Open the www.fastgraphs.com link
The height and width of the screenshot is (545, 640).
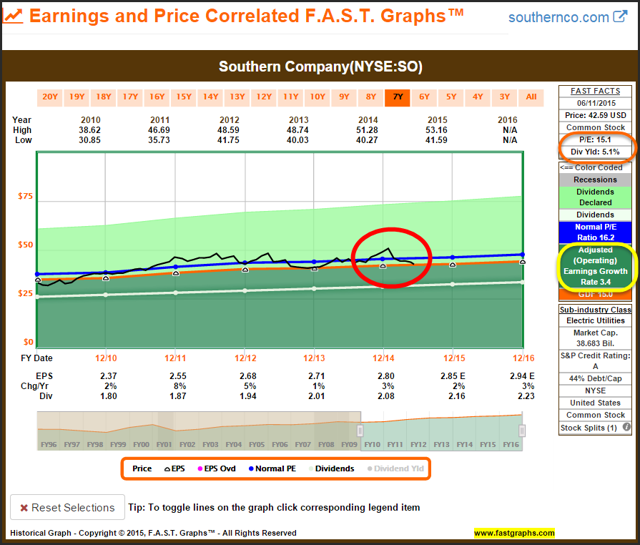pyautogui.click(x=514, y=533)
